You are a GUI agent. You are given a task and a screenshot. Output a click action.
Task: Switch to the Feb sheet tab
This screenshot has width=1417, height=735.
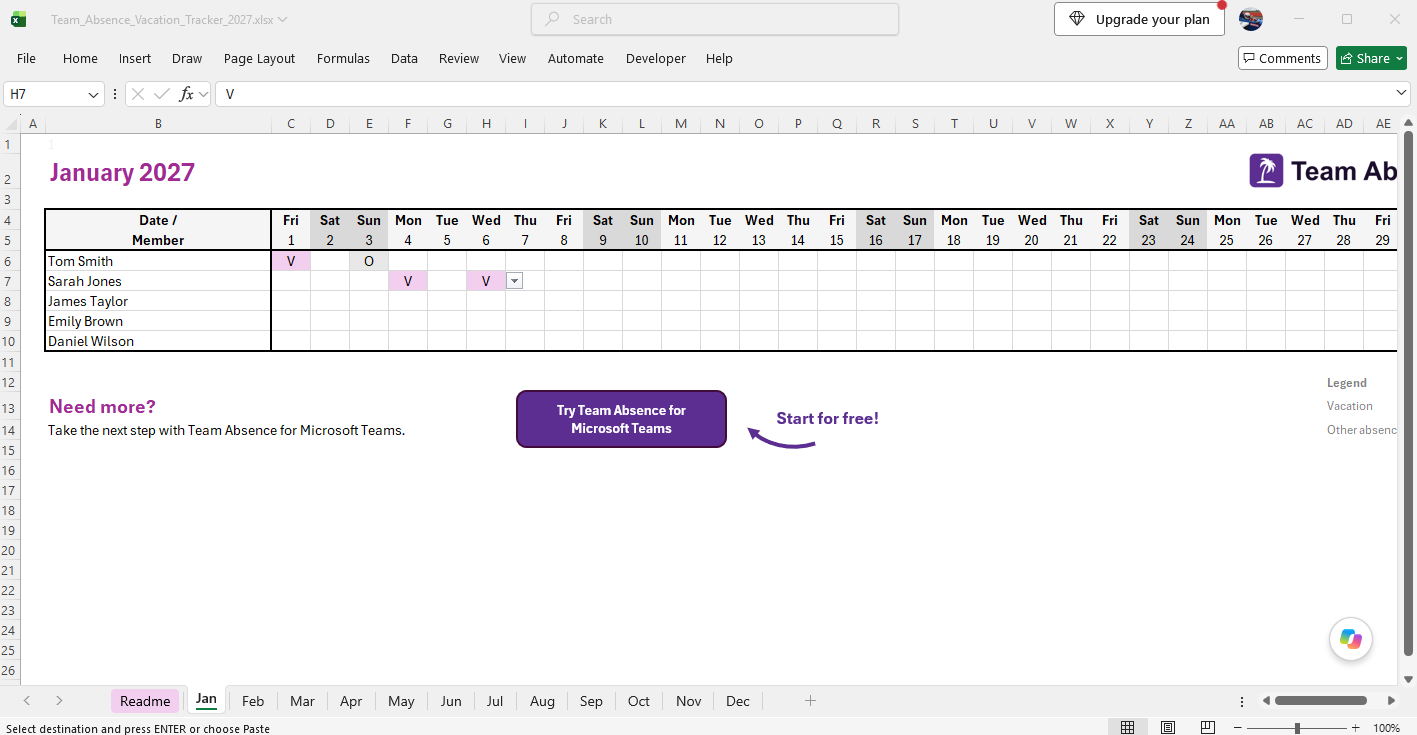(x=253, y=701)
